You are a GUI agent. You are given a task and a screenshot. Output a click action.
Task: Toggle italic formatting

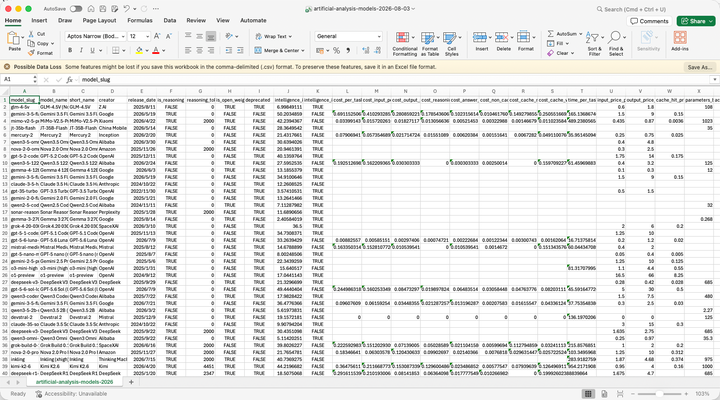coord(81,51)
